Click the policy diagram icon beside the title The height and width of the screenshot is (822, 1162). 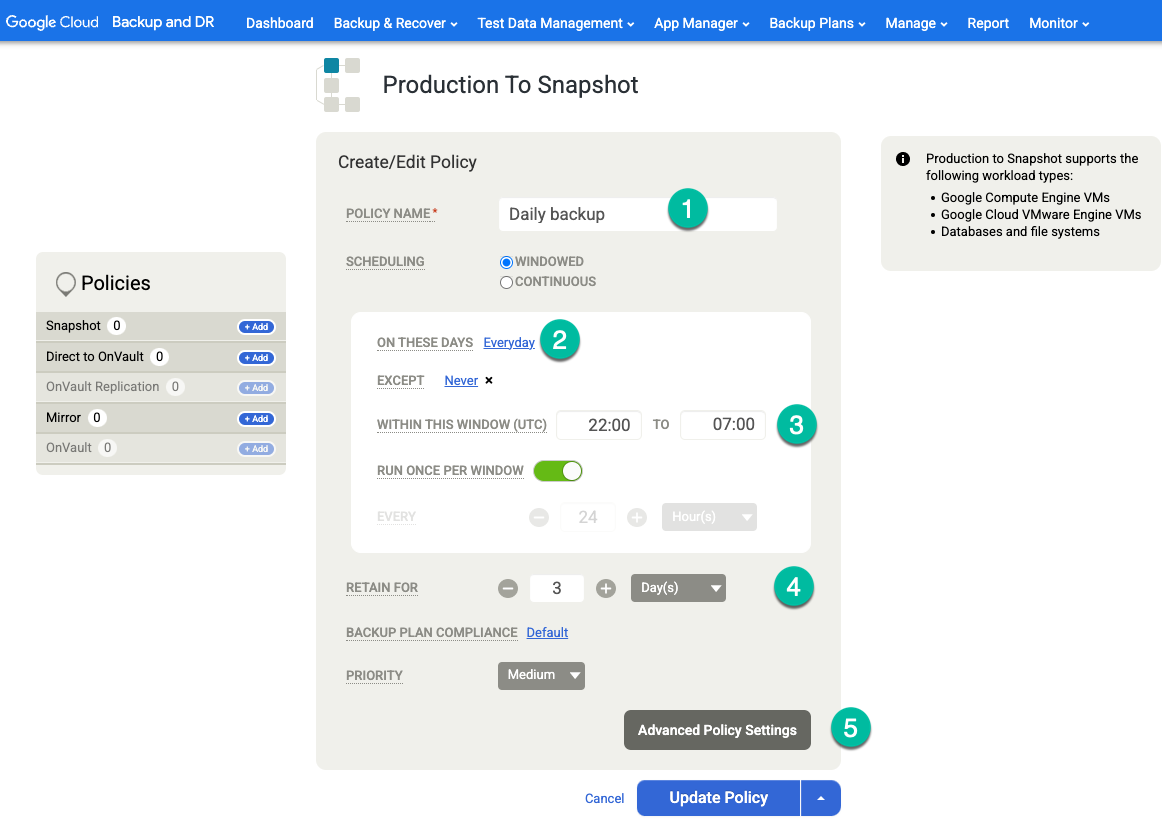tap(339, 84)
